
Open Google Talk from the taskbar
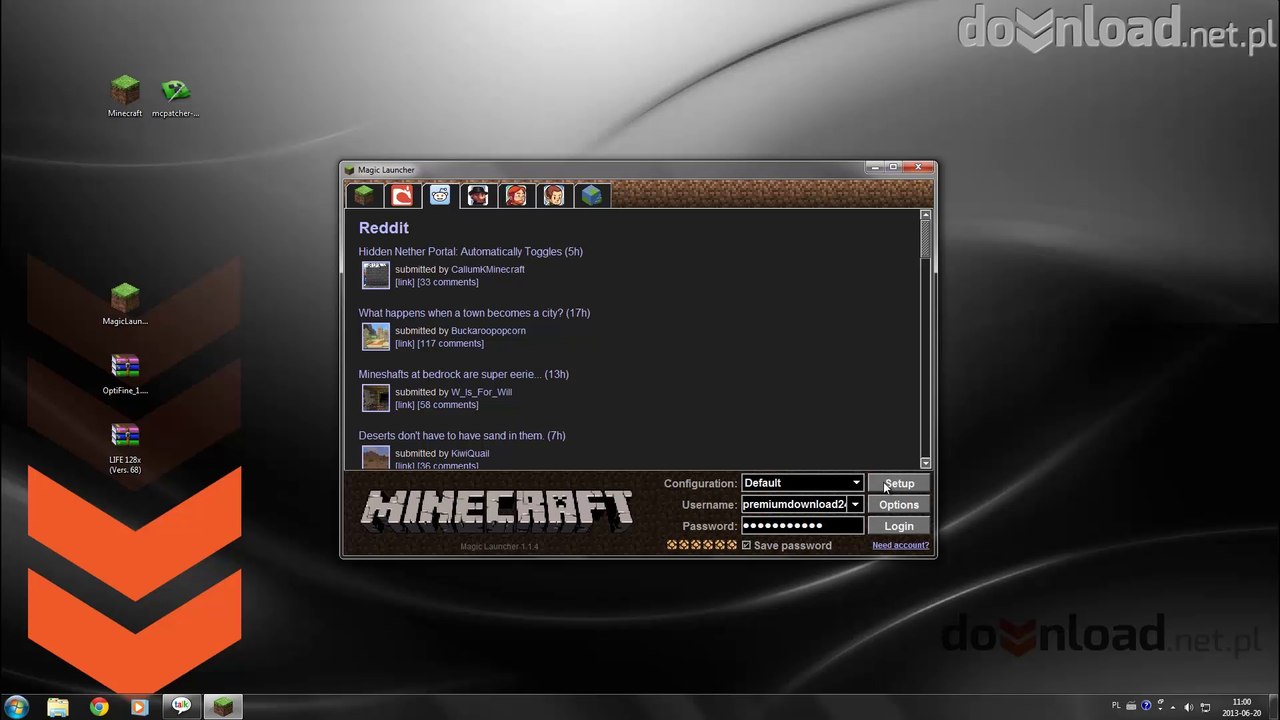[x=181, y=707]
